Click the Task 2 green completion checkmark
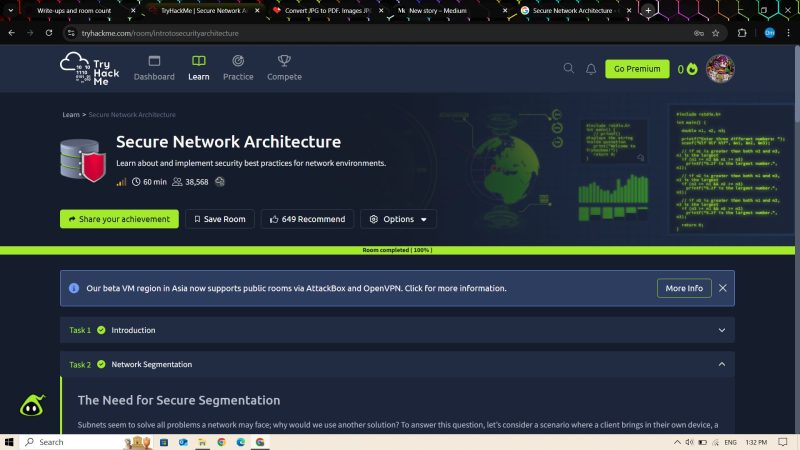The width and height of the screenshot is (800, 450). [x=101, y=364]
